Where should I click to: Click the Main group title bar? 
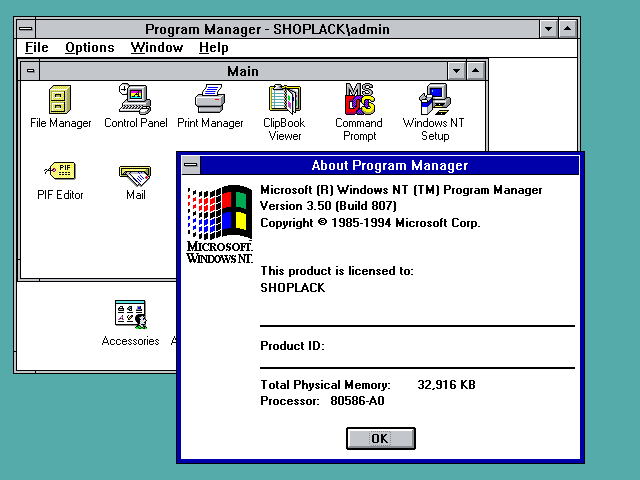point(243,71)
